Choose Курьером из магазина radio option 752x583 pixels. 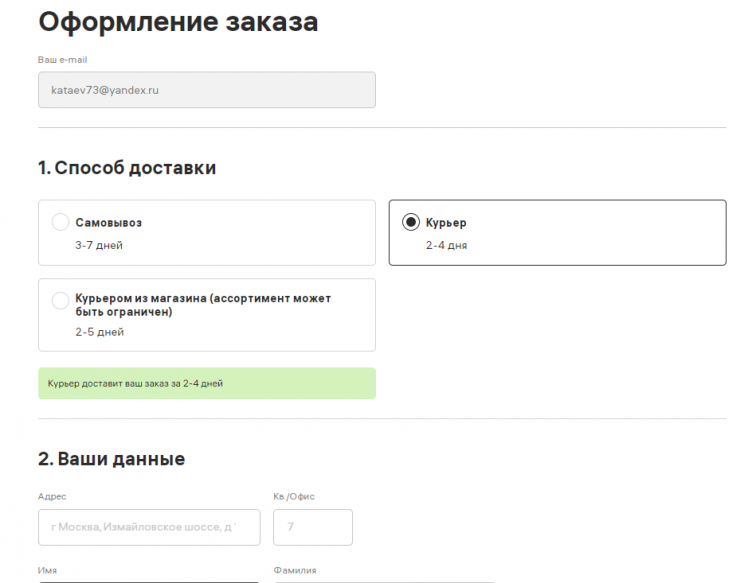coord(60,301)
